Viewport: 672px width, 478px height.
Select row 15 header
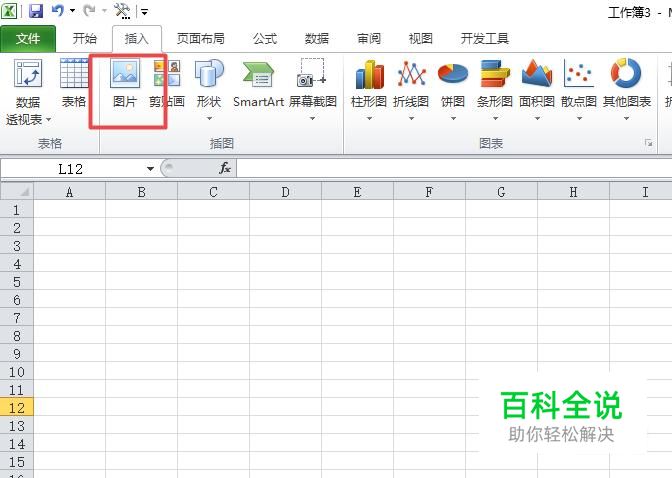[17, 462]
